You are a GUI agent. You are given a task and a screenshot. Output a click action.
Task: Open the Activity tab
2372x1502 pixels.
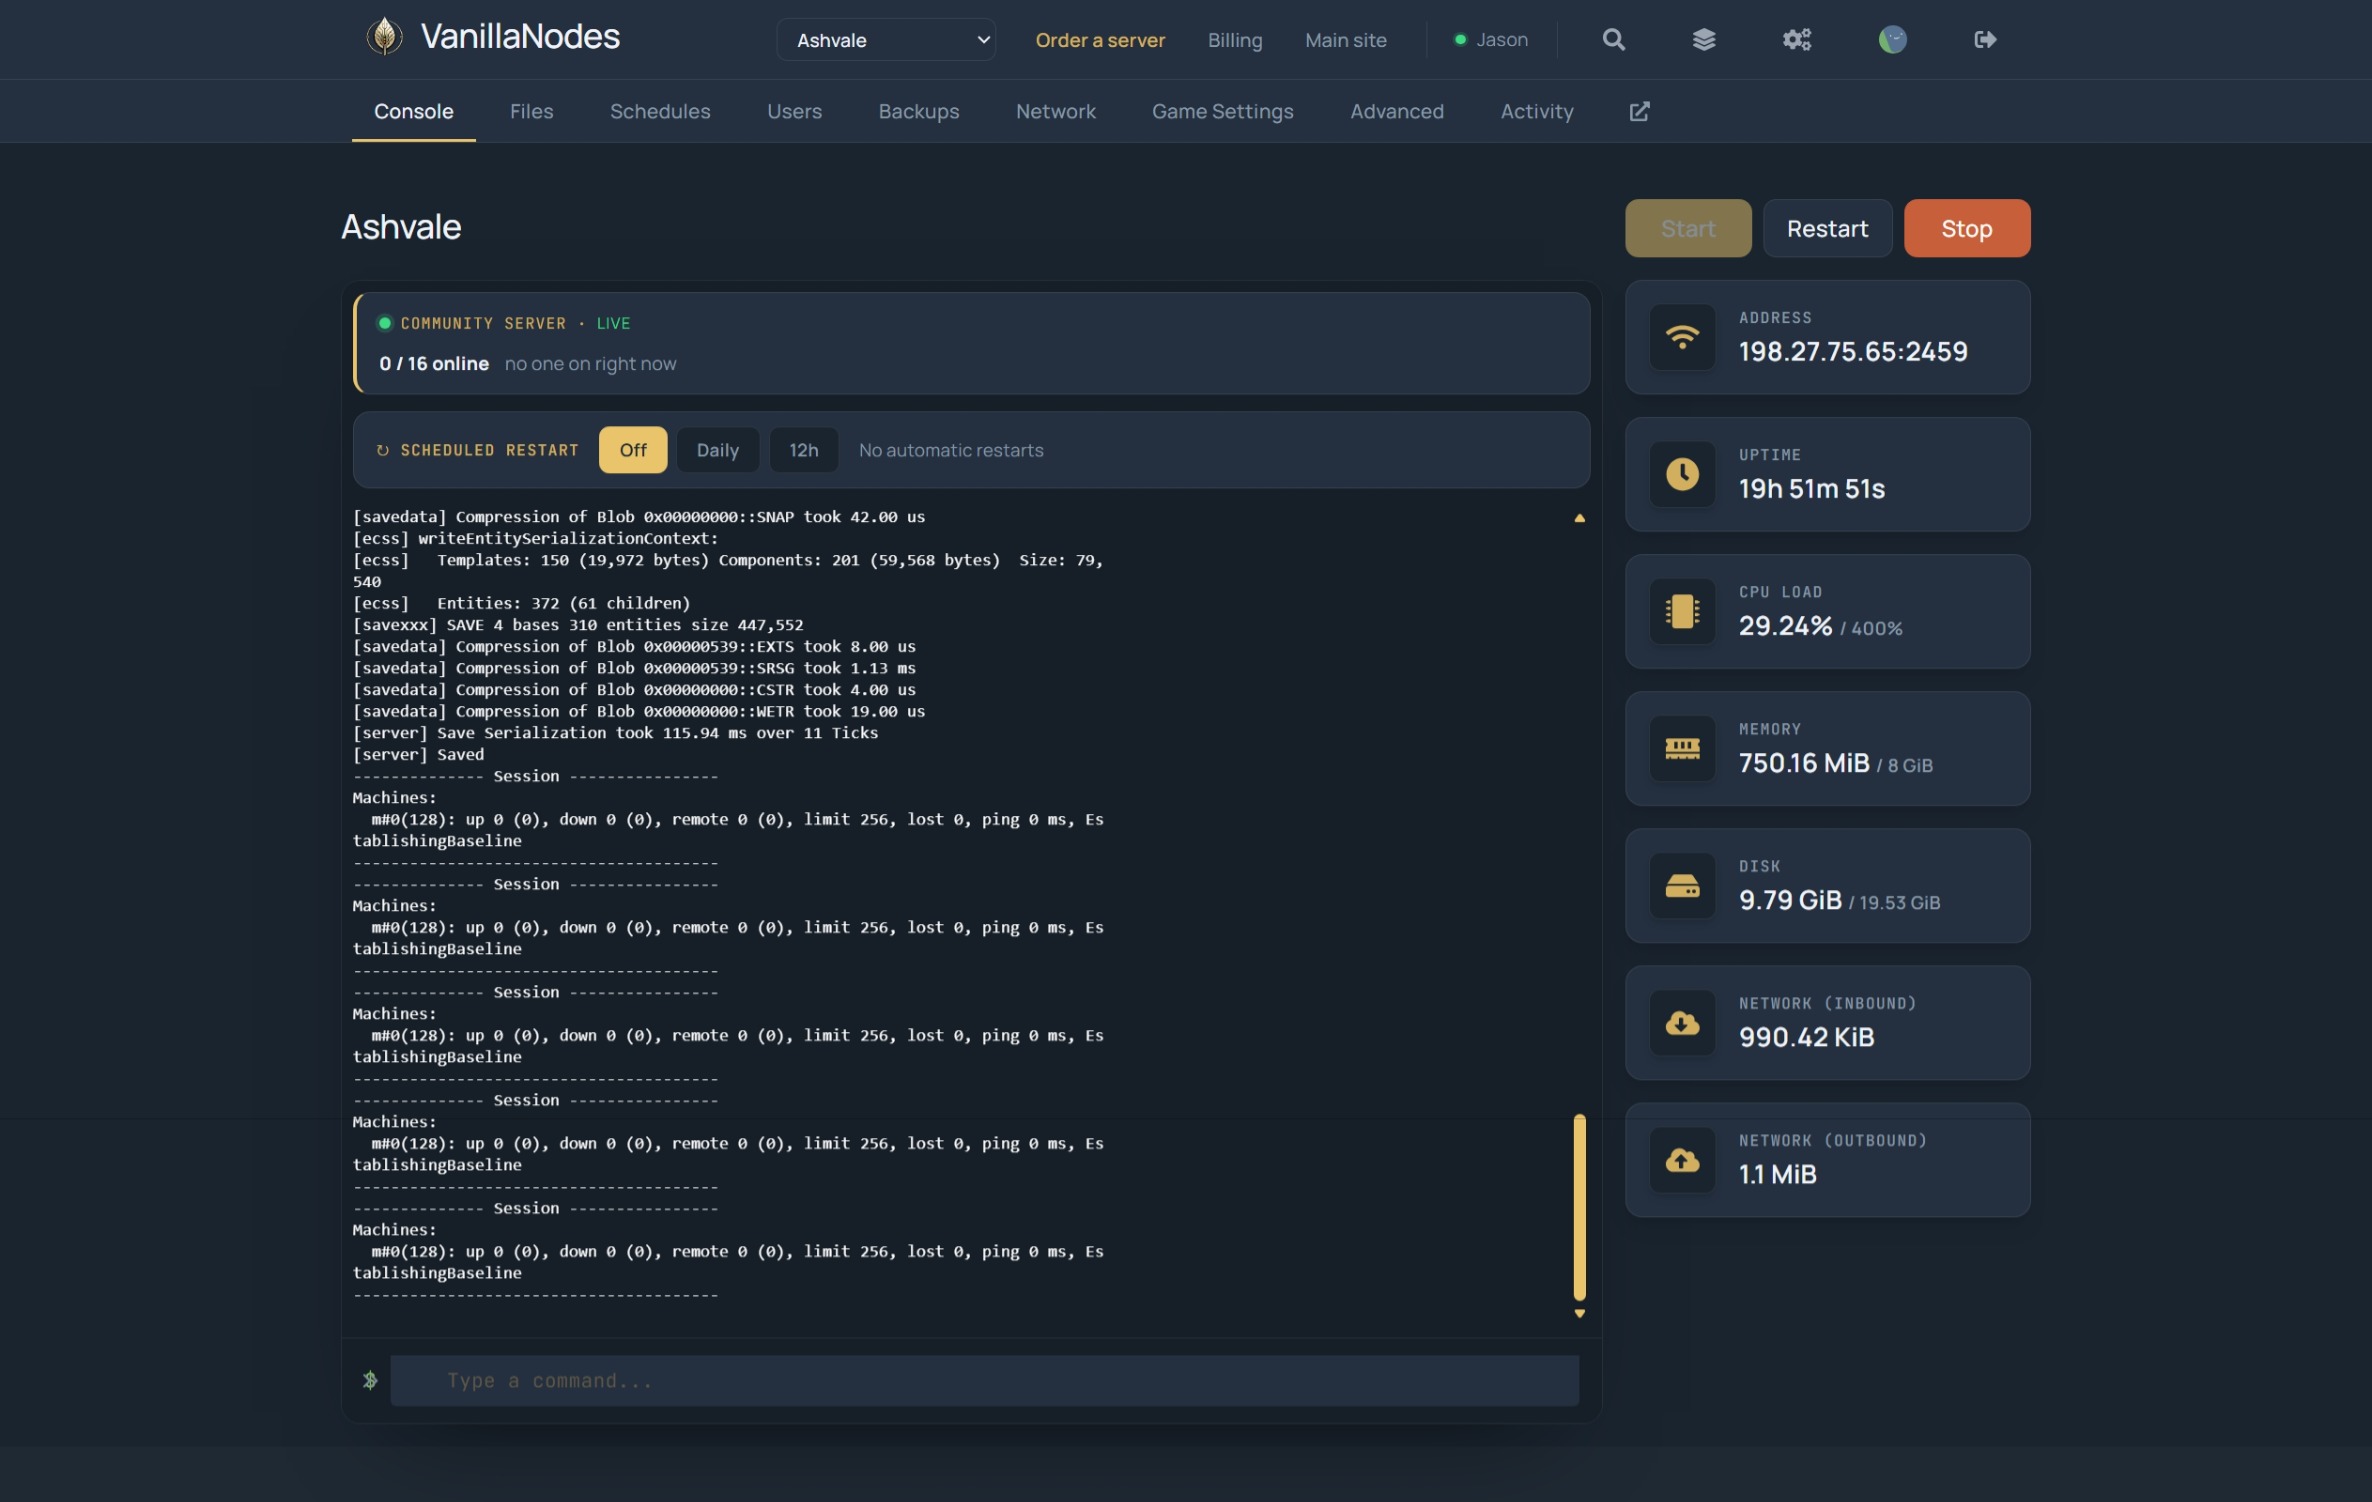1537,111
